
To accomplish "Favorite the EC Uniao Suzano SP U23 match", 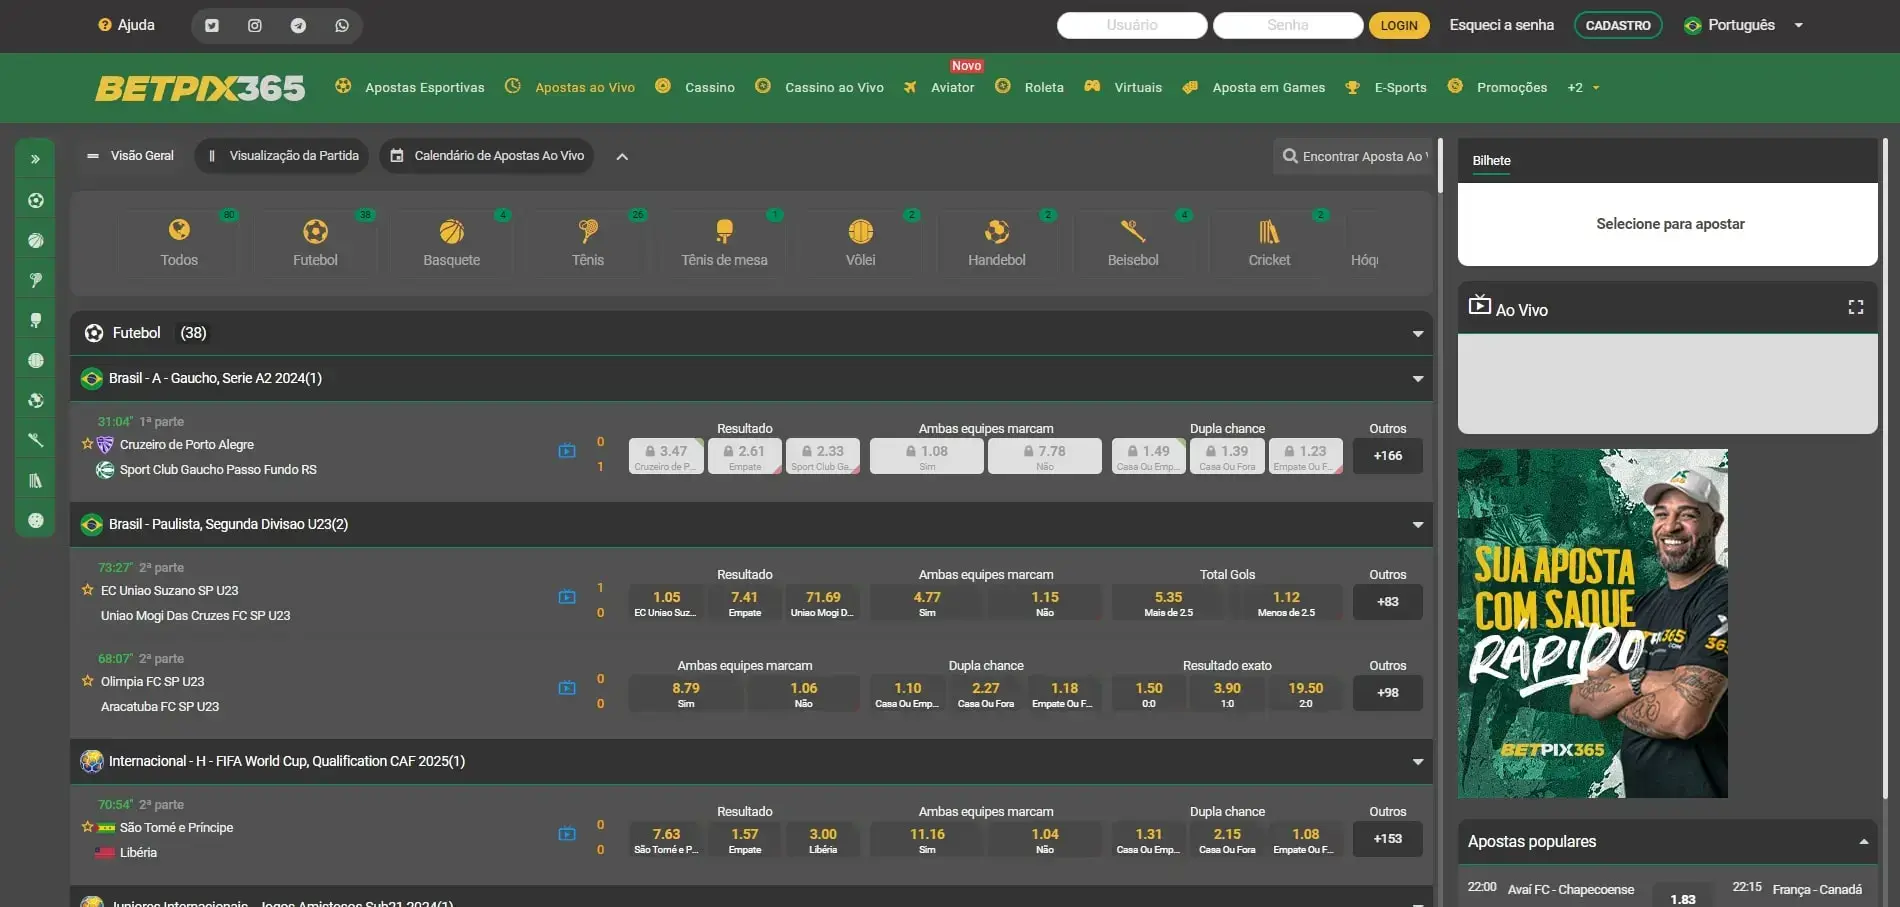I will (x=88, y=590).
